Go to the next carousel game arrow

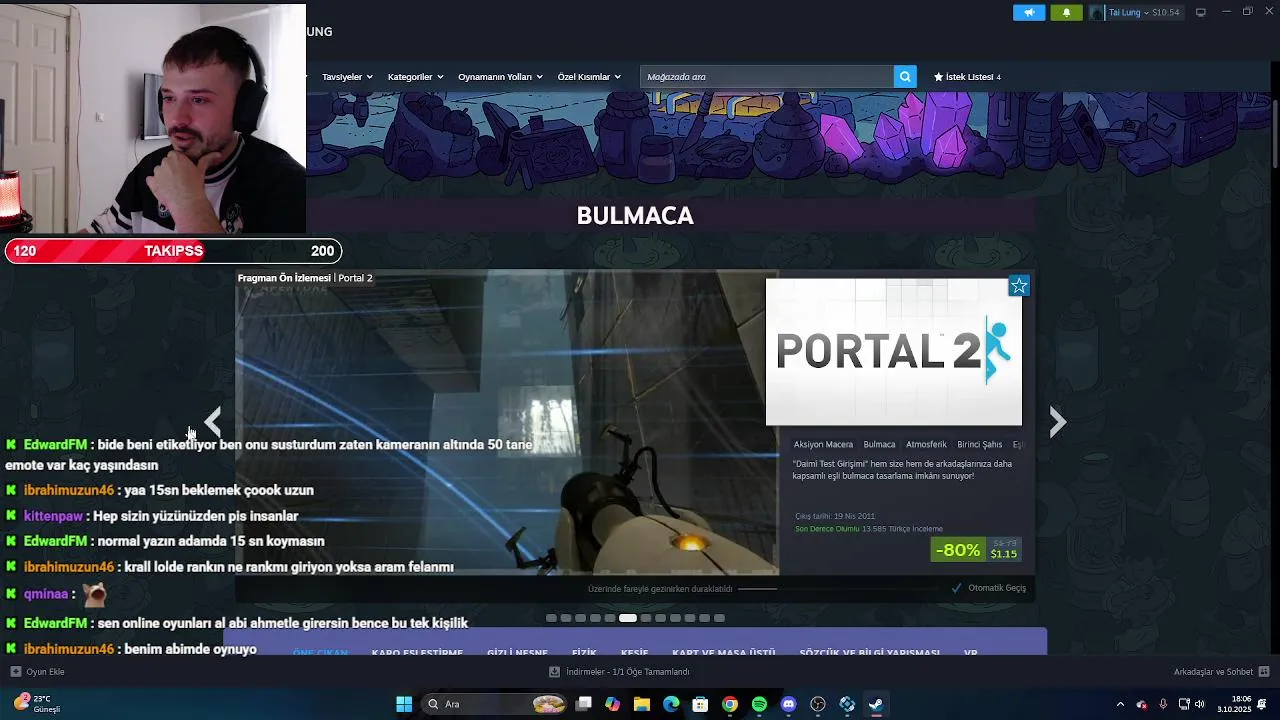[1058, 422]
